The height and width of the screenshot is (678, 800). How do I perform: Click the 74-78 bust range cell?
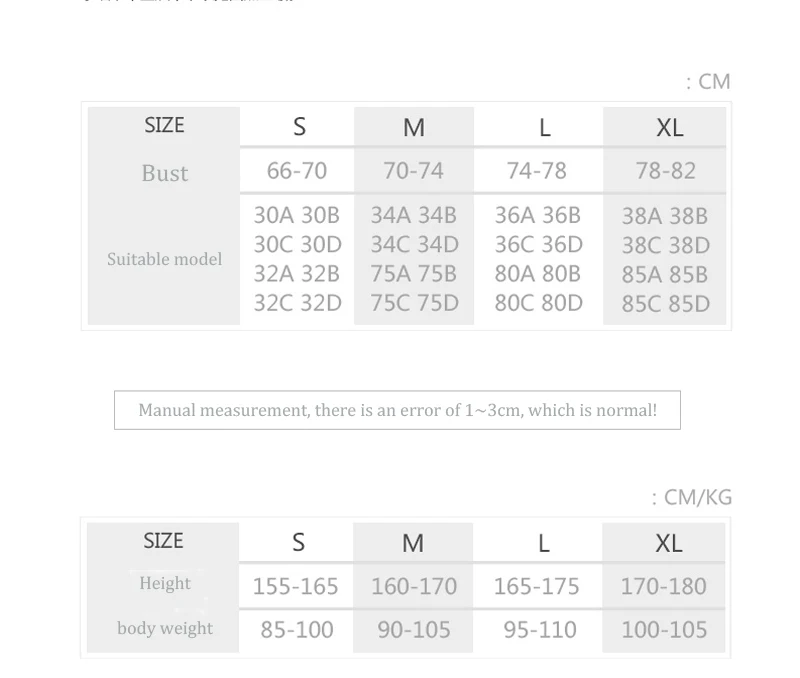pos(537,171)
